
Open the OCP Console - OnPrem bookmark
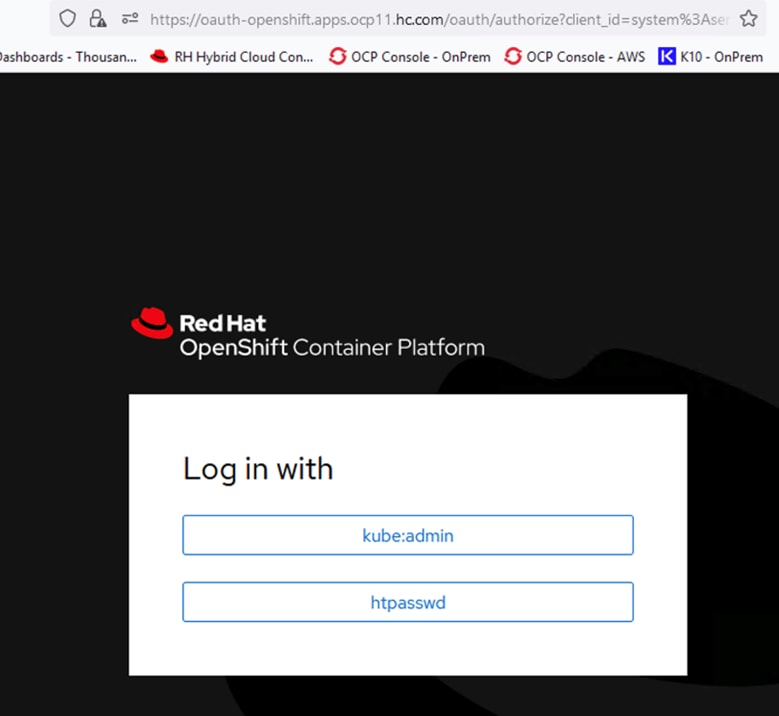410,57
